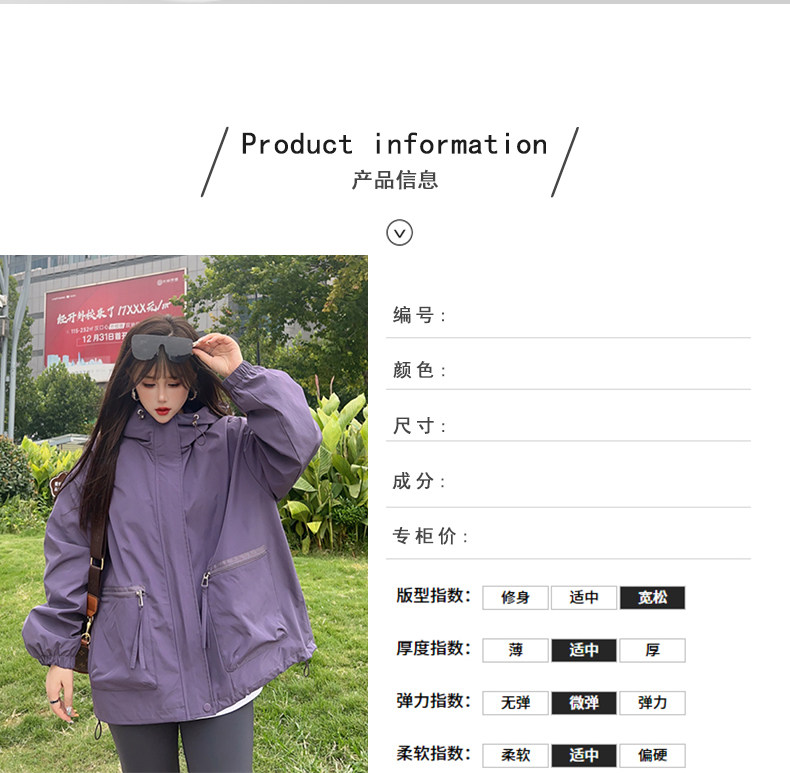This screenshot has height=773, width=790.
Task: Pick 柔软 softness option
Action: click(x=515, y=755)
